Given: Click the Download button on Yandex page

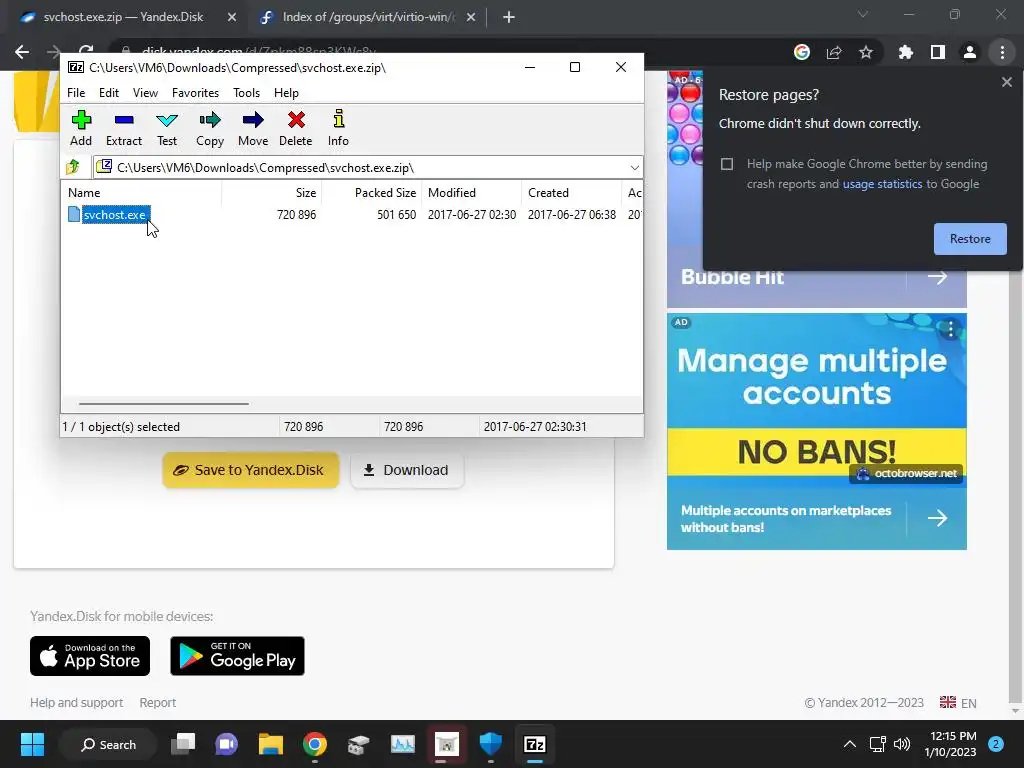Looking at the screenshot, I should click(407, 470).
